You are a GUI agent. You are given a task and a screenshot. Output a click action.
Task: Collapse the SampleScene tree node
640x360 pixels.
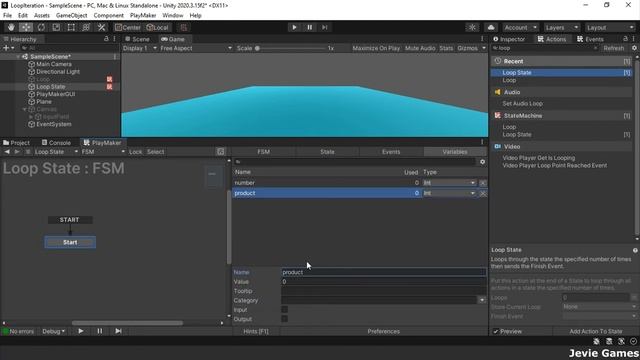coord(18,57)
